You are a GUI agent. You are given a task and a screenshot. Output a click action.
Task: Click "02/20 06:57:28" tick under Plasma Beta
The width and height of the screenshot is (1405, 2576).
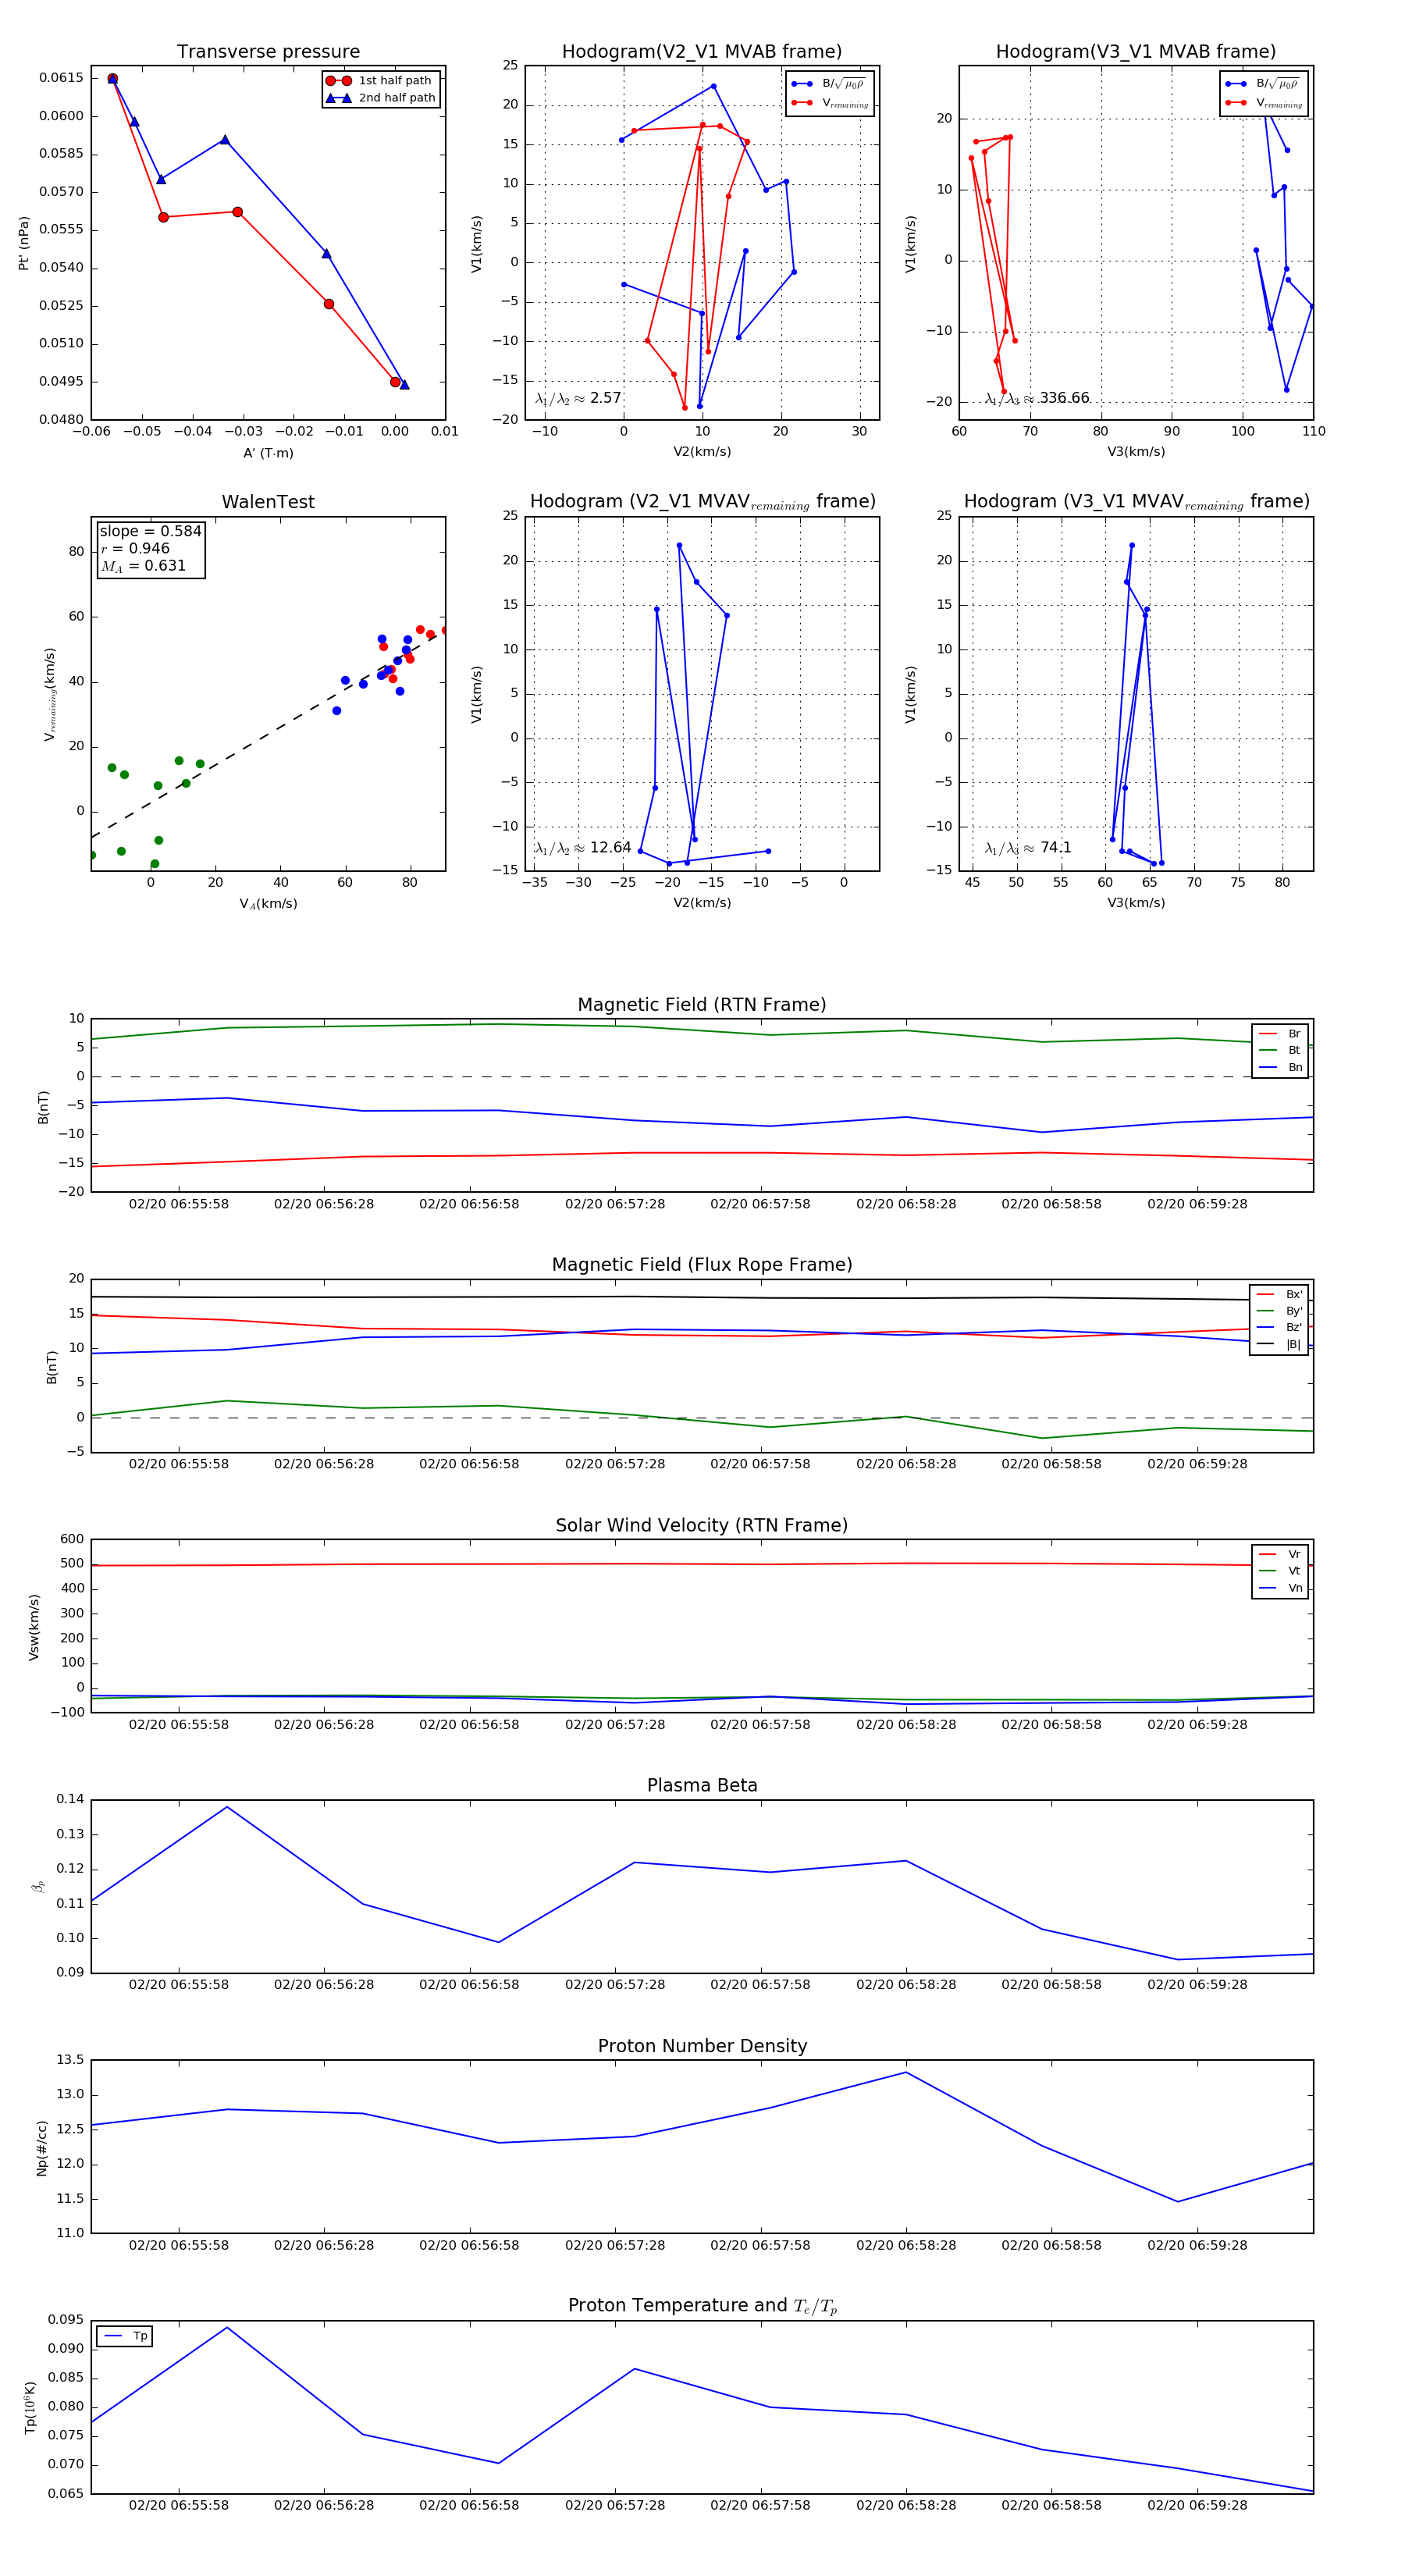[x=615, y=1984]
